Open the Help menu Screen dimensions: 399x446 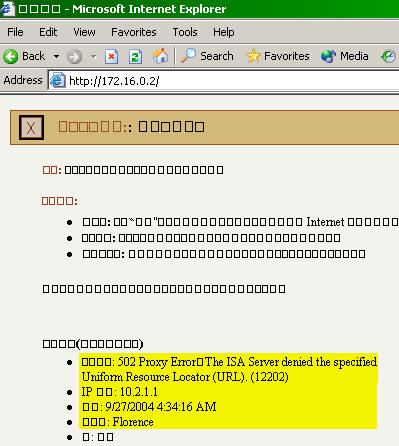pyautogui.click(x=224, y=32)
